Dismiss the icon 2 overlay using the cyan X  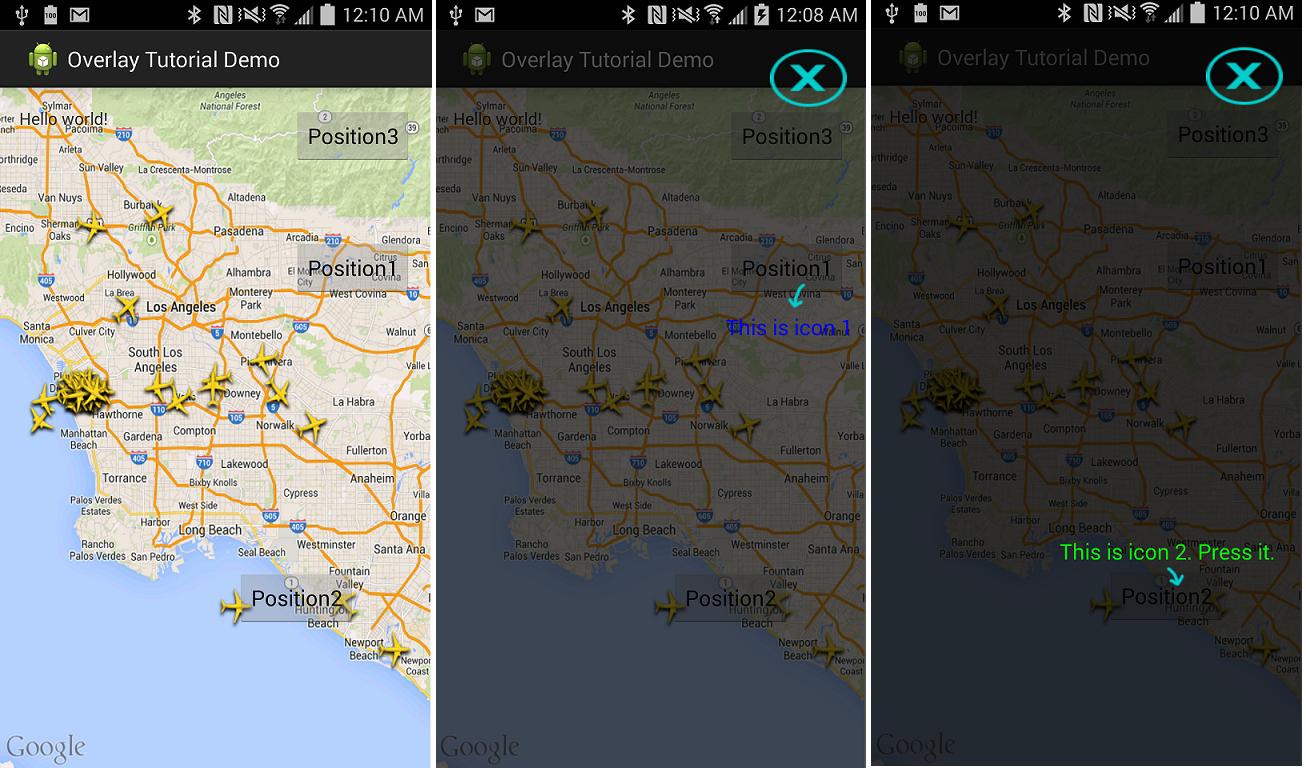click(x=1244, y=77)
